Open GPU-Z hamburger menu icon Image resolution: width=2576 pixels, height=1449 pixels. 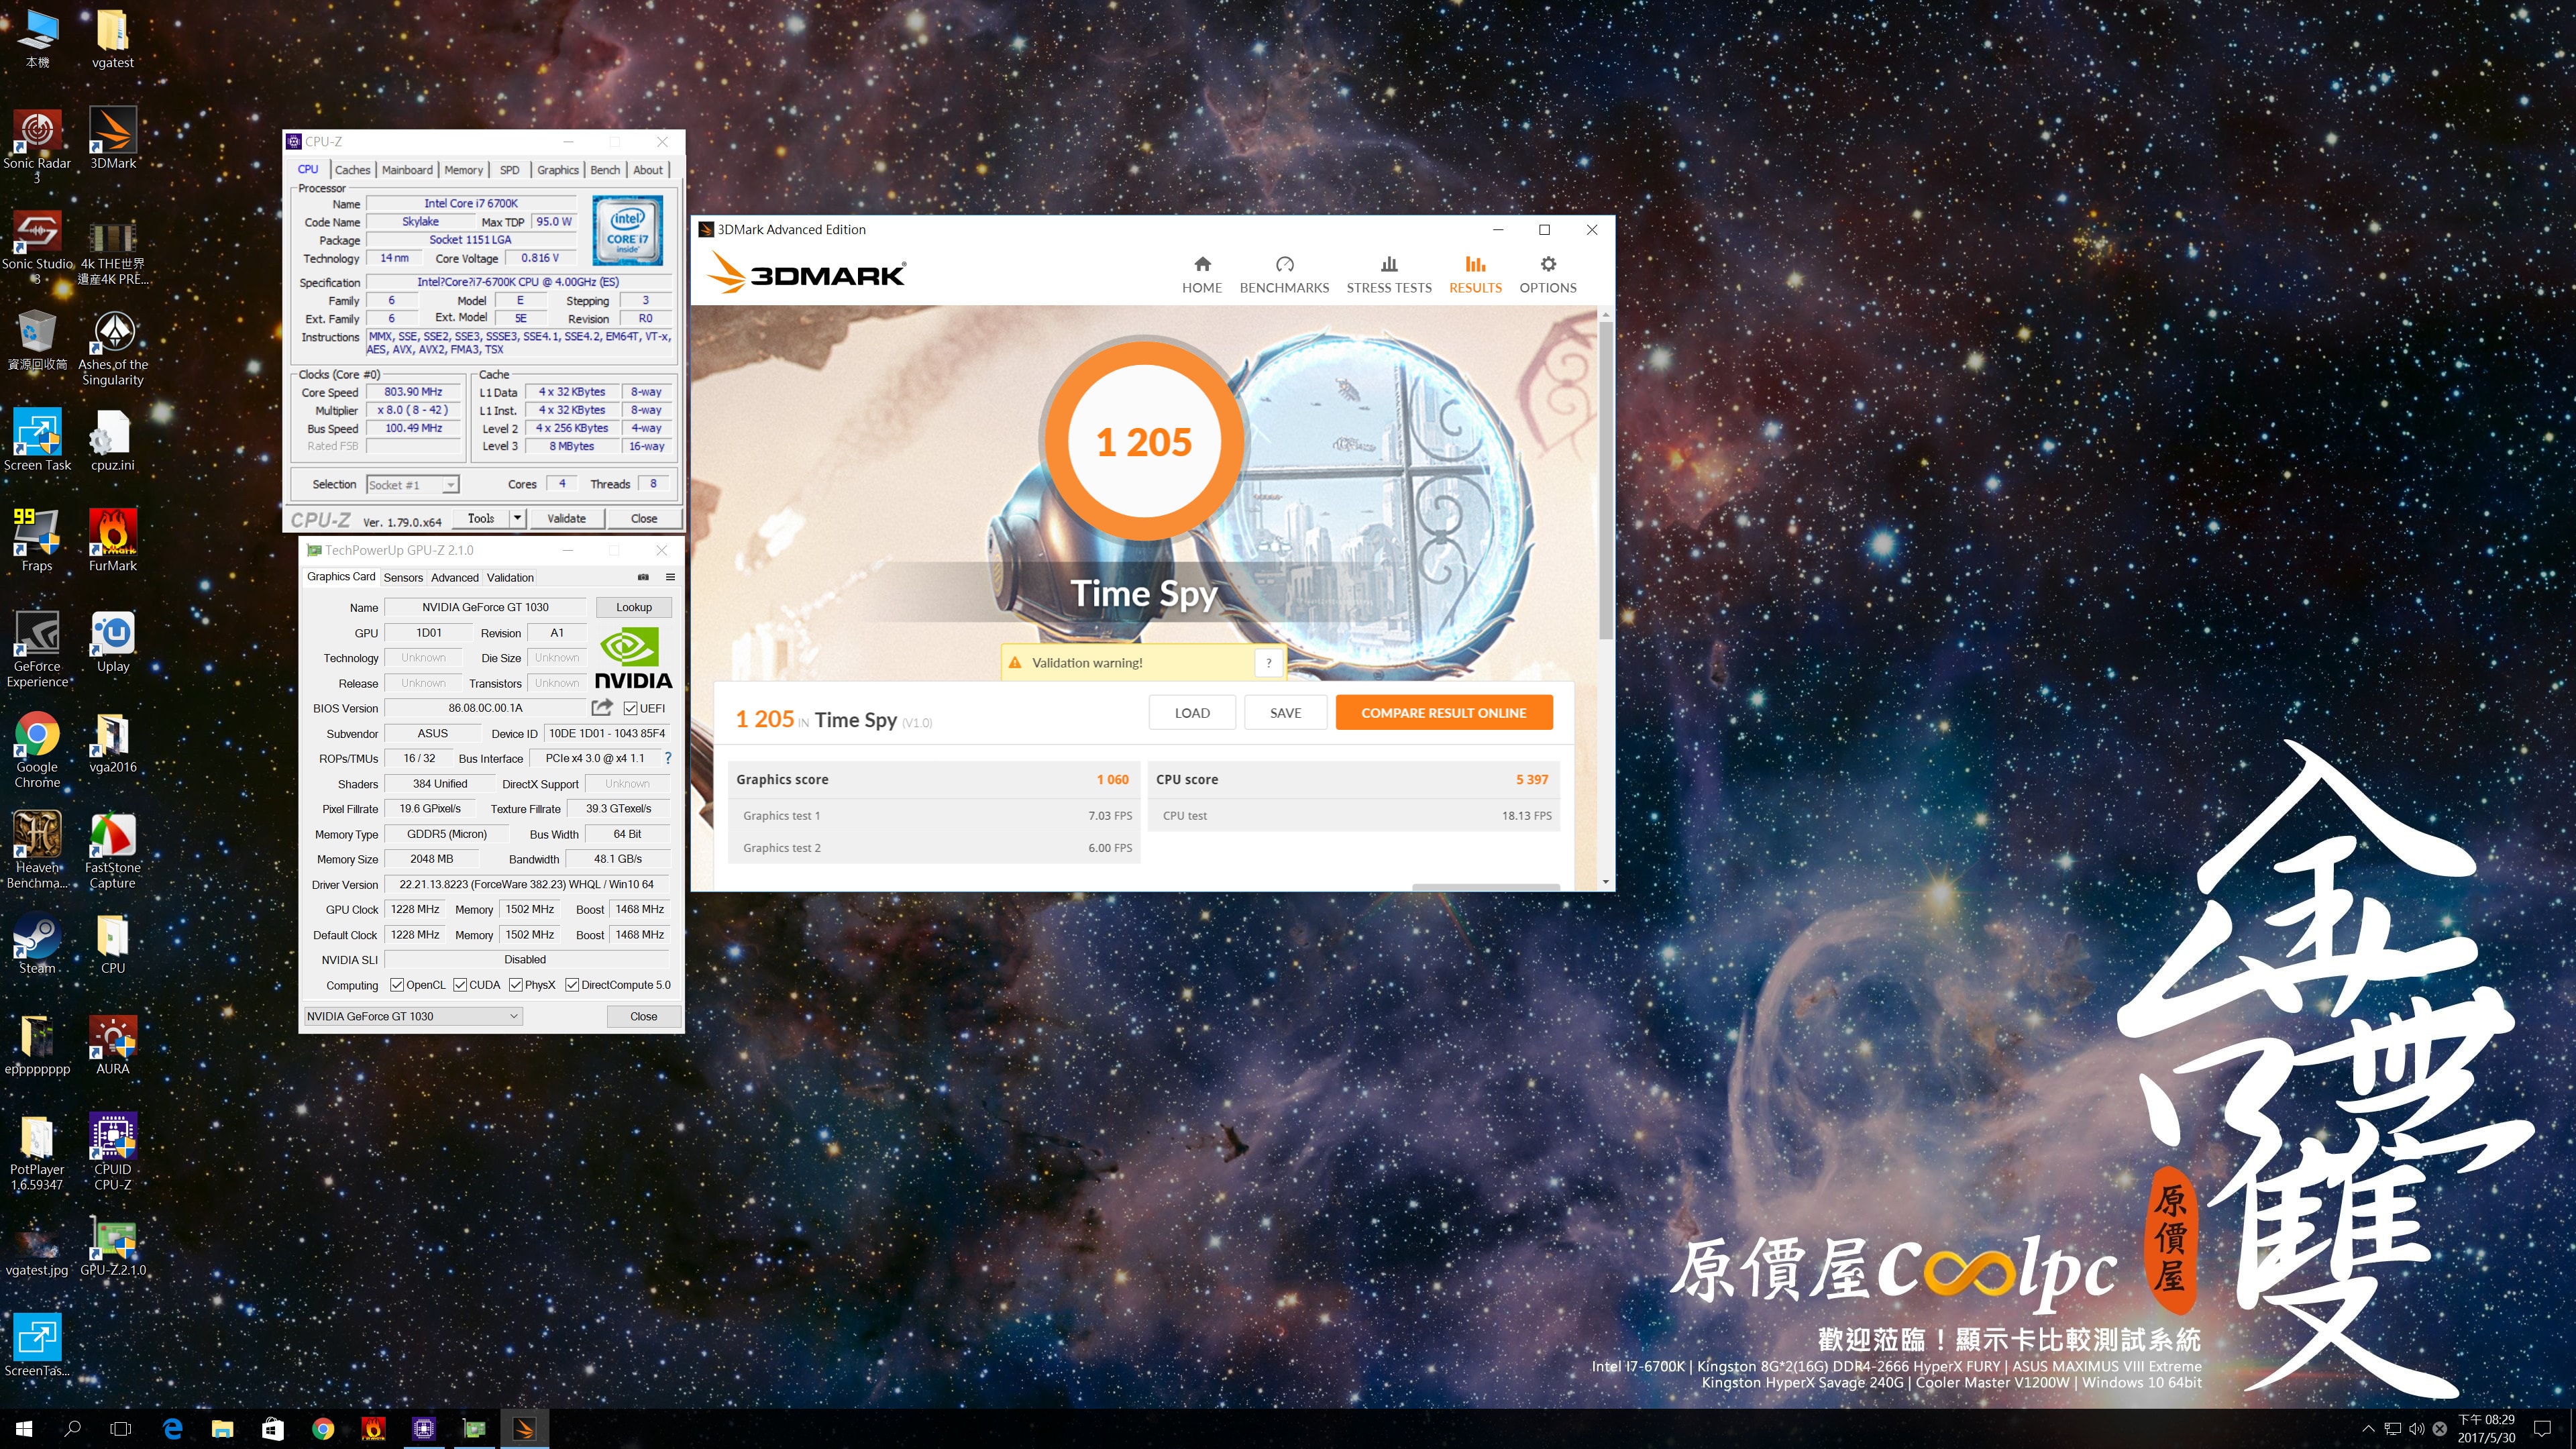click(x=670, y=577)
